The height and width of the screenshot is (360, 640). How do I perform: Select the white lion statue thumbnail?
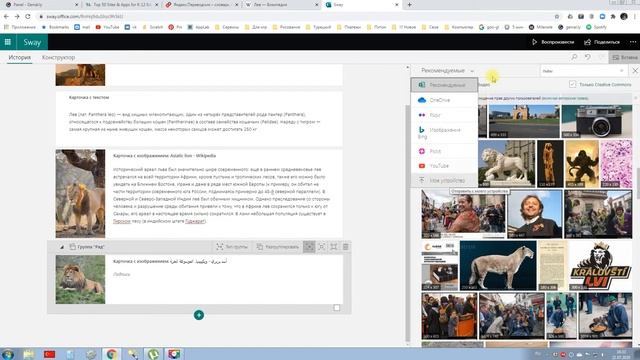point(506,164)
